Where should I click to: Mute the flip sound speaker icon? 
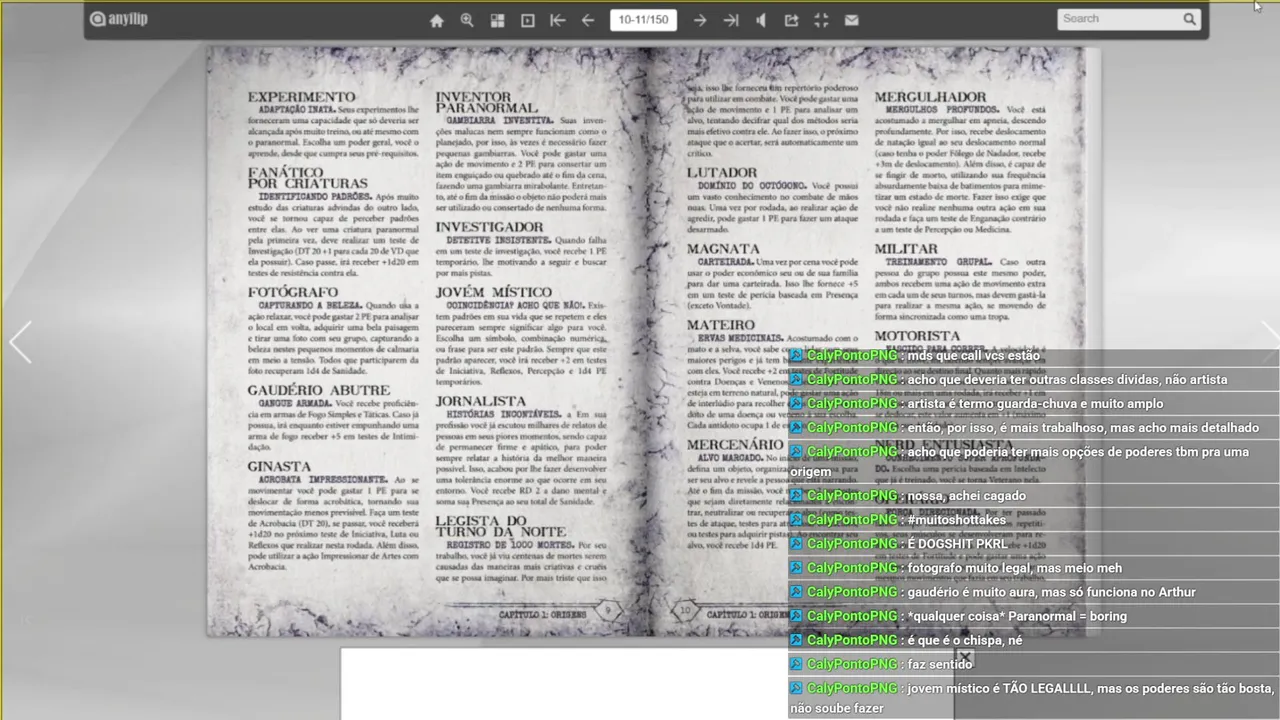pyautogui.click(x=761, y=20)
